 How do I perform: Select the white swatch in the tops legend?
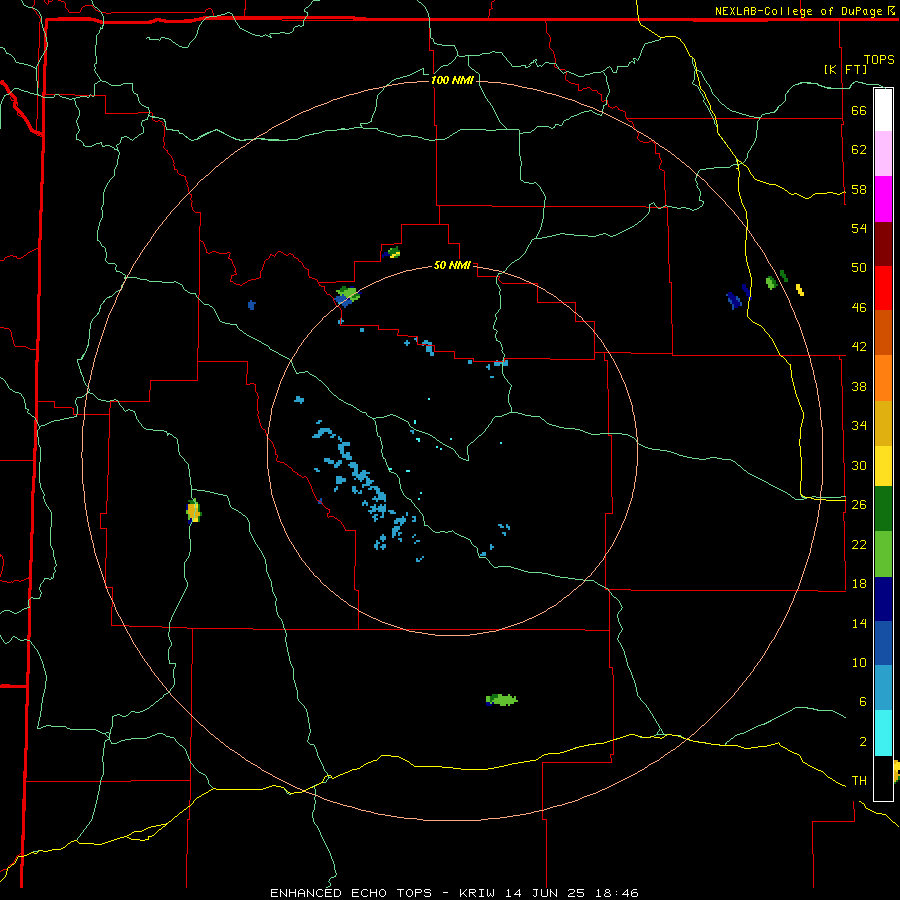coord(883,110)
